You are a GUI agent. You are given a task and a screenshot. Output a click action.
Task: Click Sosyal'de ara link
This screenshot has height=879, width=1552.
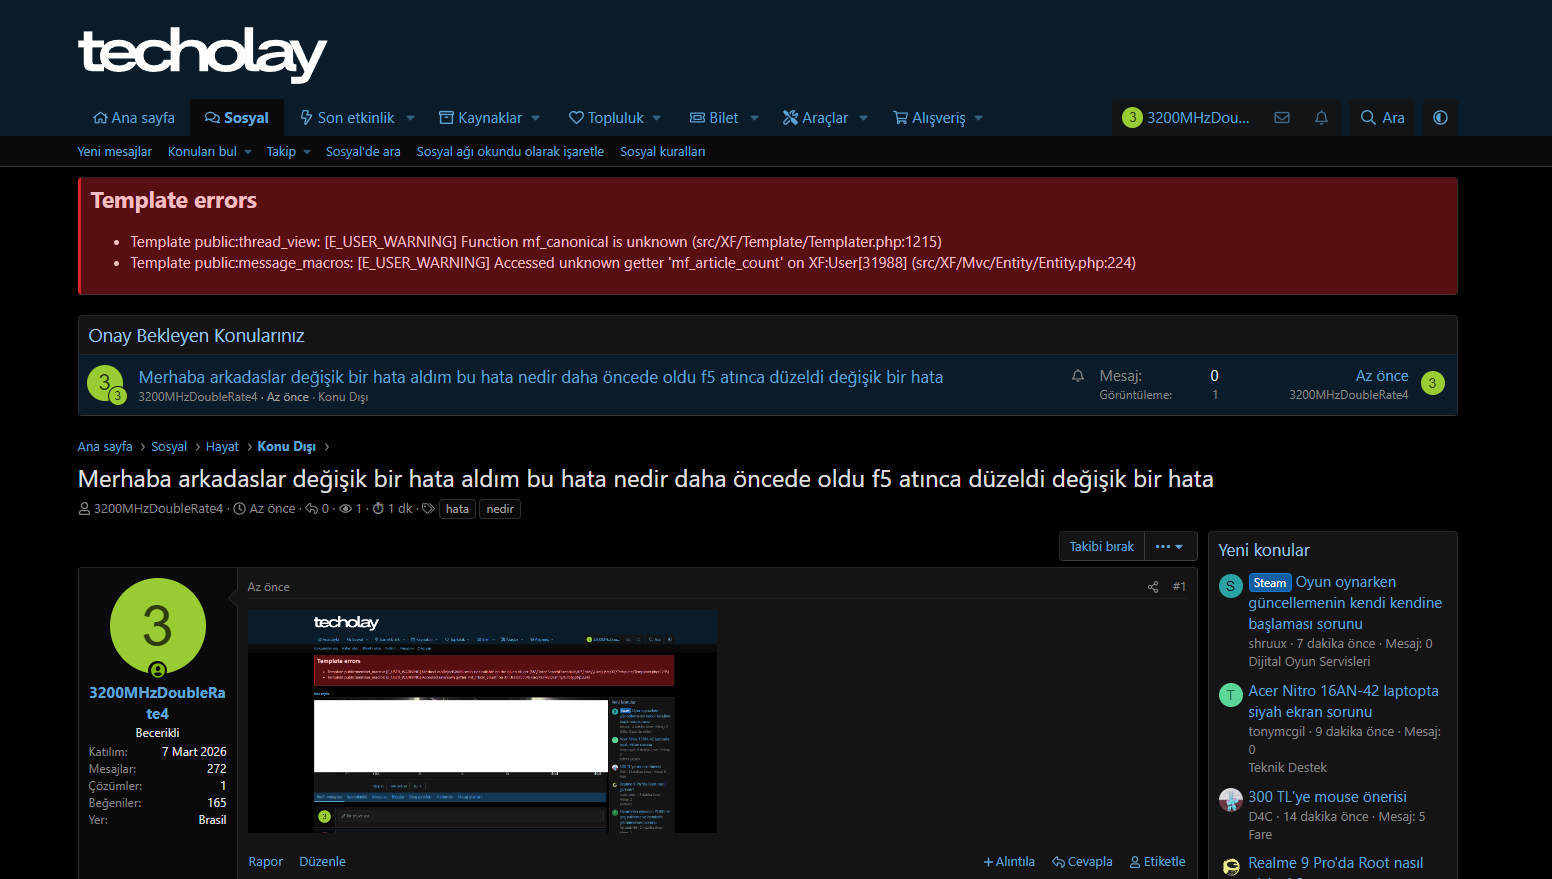[363, 151]
